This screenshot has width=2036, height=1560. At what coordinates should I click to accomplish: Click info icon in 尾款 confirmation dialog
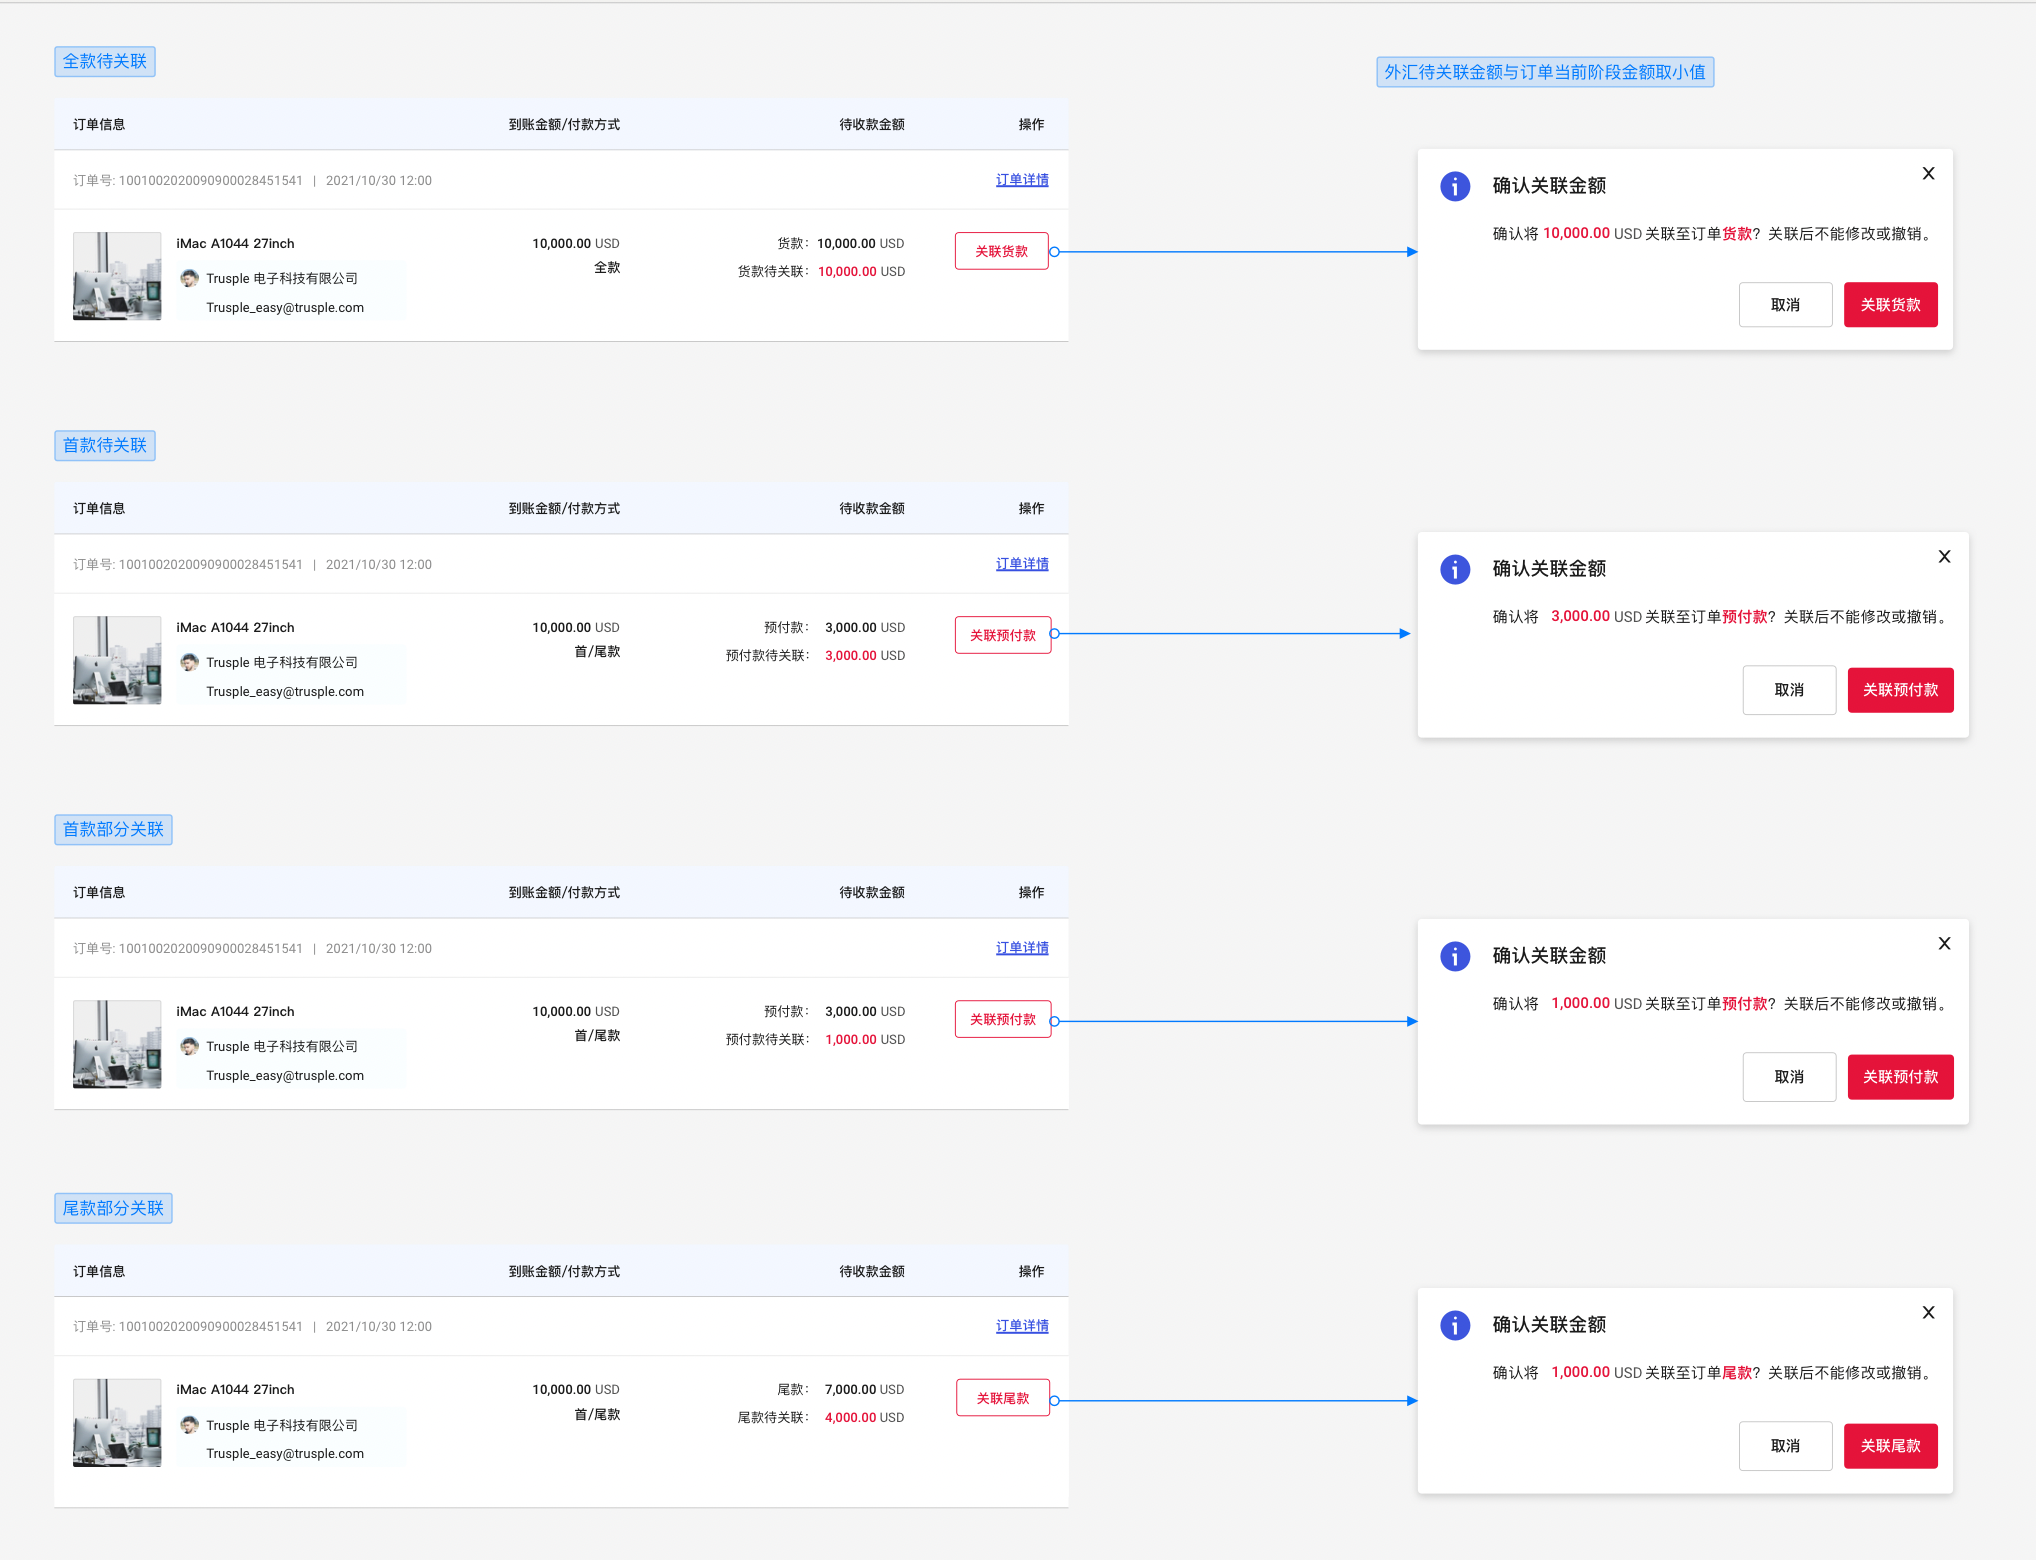[x=1455, y=1325]
